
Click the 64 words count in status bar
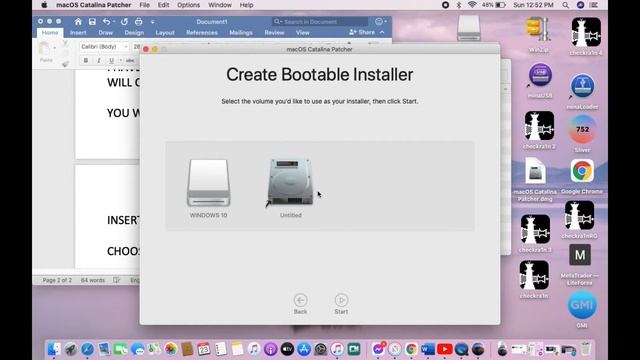click(x=93, y=280)
